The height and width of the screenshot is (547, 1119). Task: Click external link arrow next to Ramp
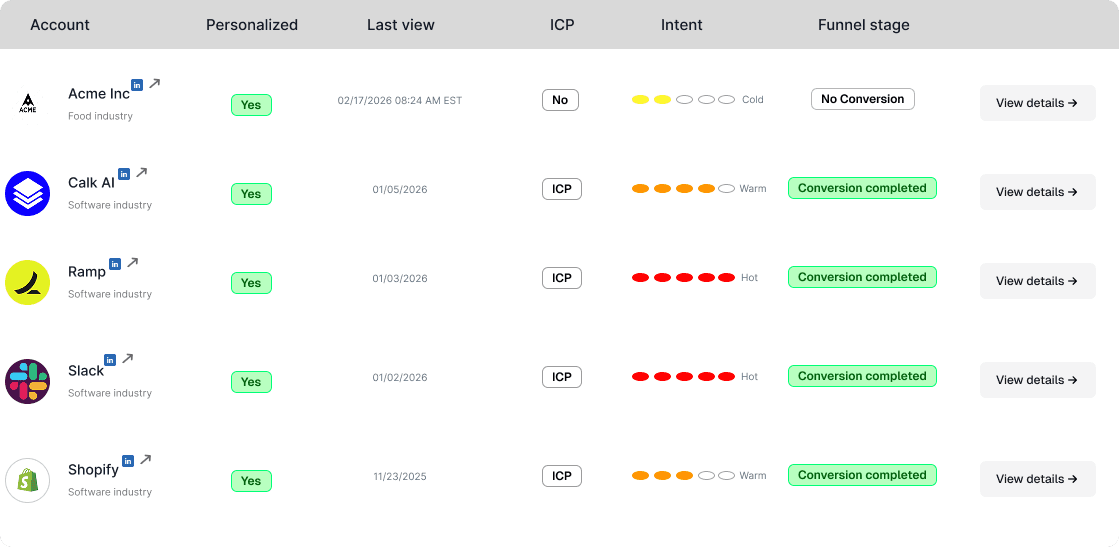click(x=132, y=263)
